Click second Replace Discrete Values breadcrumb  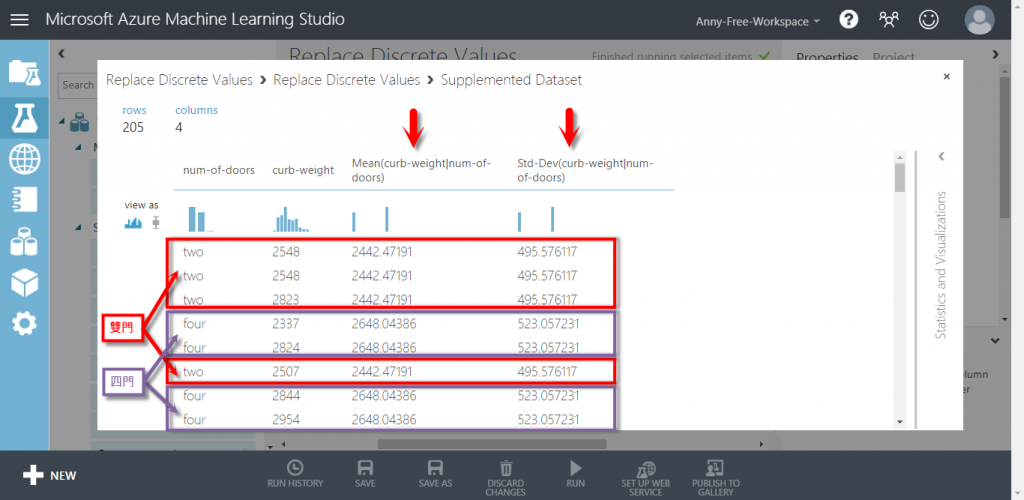tap(346, 80)
